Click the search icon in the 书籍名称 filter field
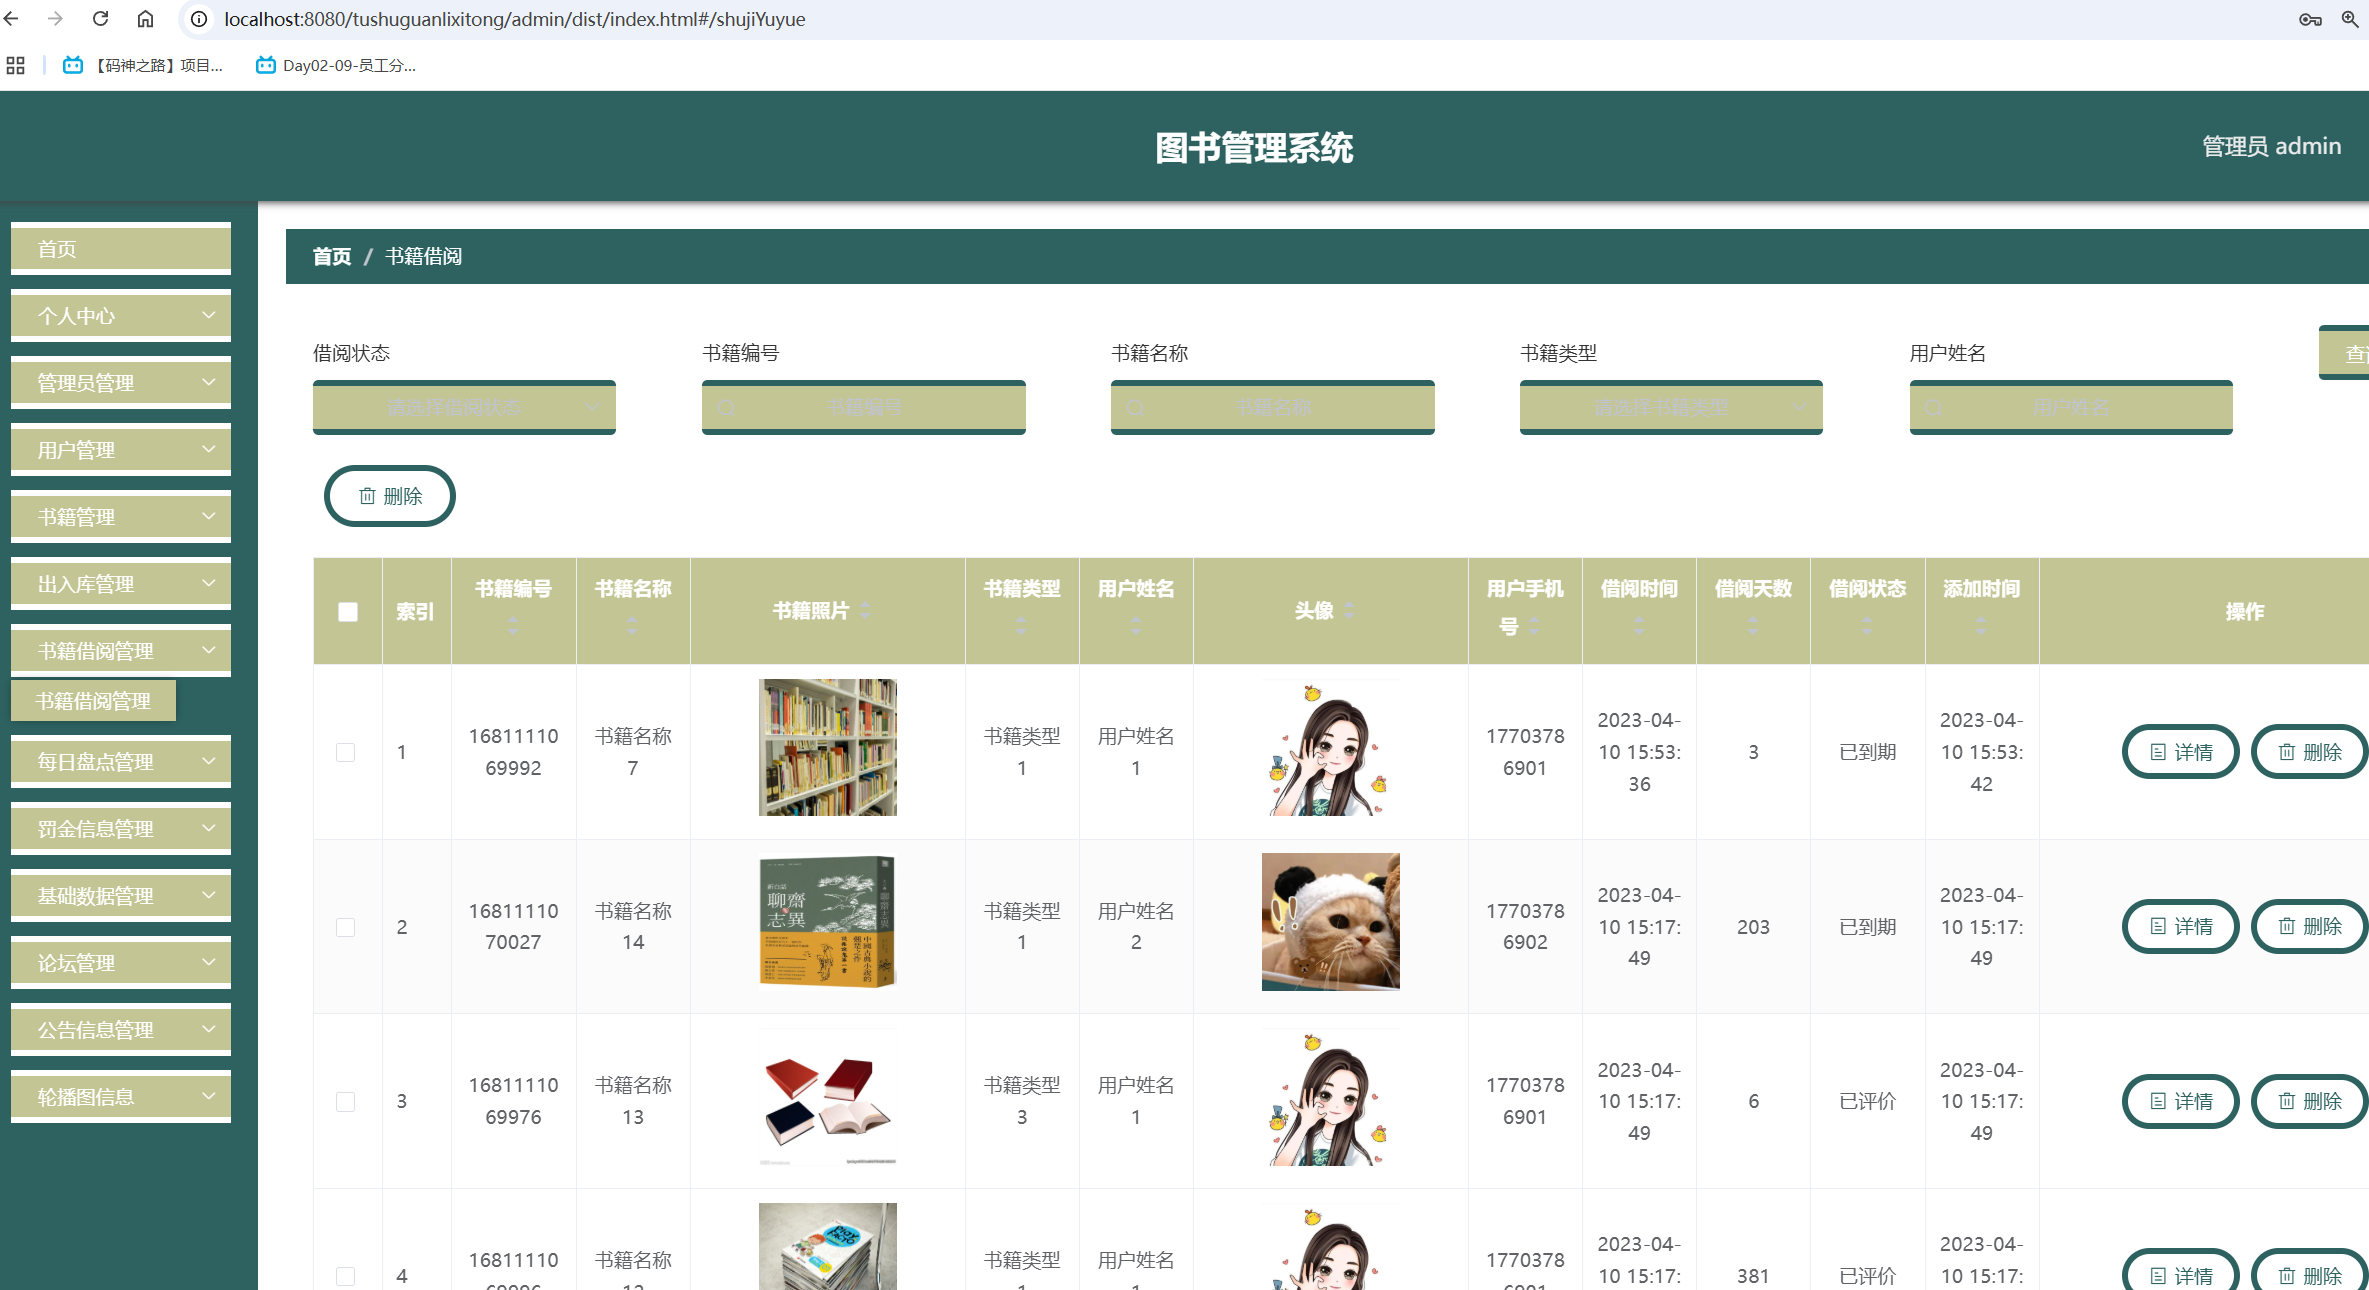Viewport: 2369px width, 1290px height. (x=1136, y=408)
